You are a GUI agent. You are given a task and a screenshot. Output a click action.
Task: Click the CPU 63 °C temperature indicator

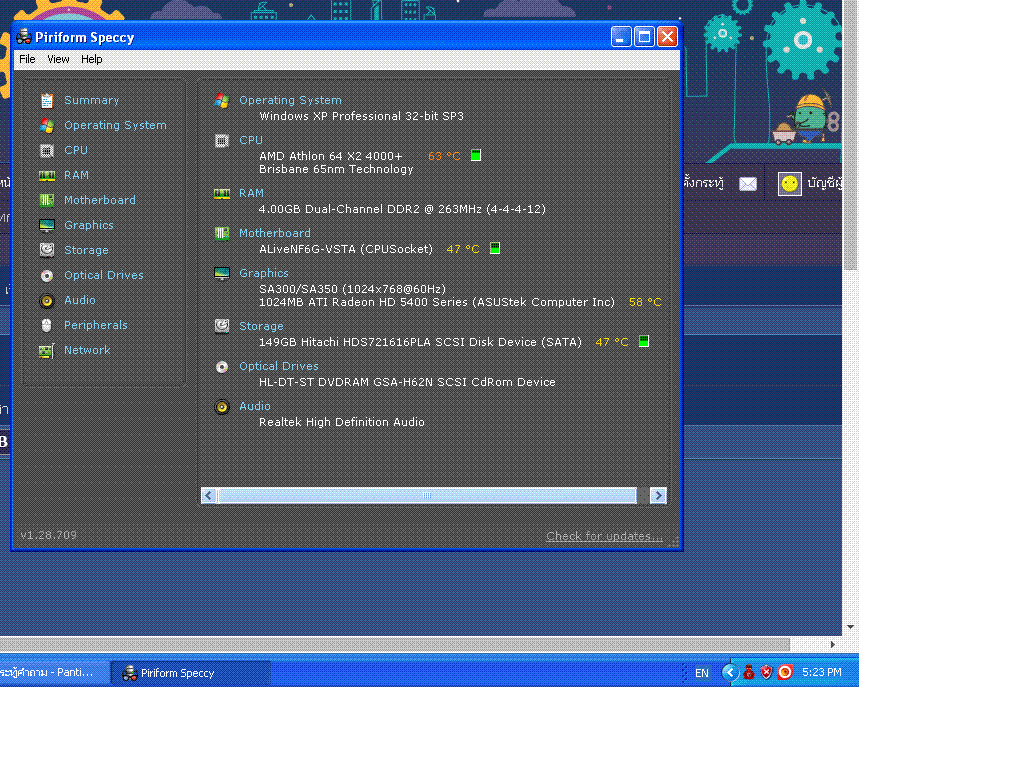click(444, 156)
